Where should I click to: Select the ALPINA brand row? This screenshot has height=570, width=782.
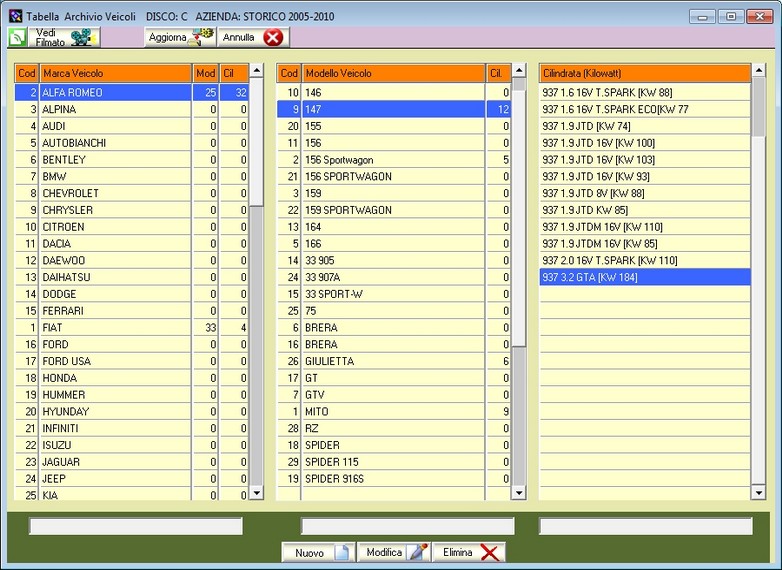pyautogui.click(x=132, y=109)
